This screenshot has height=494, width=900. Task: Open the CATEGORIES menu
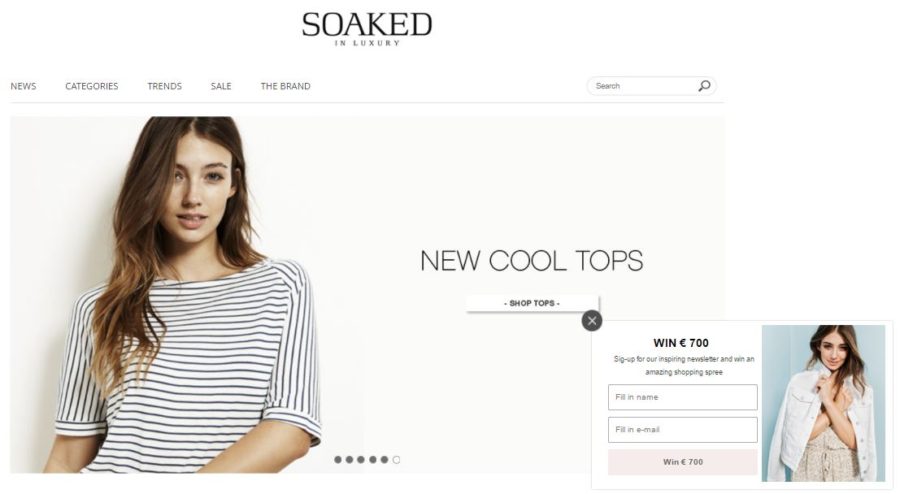click(x=92, y=86)
